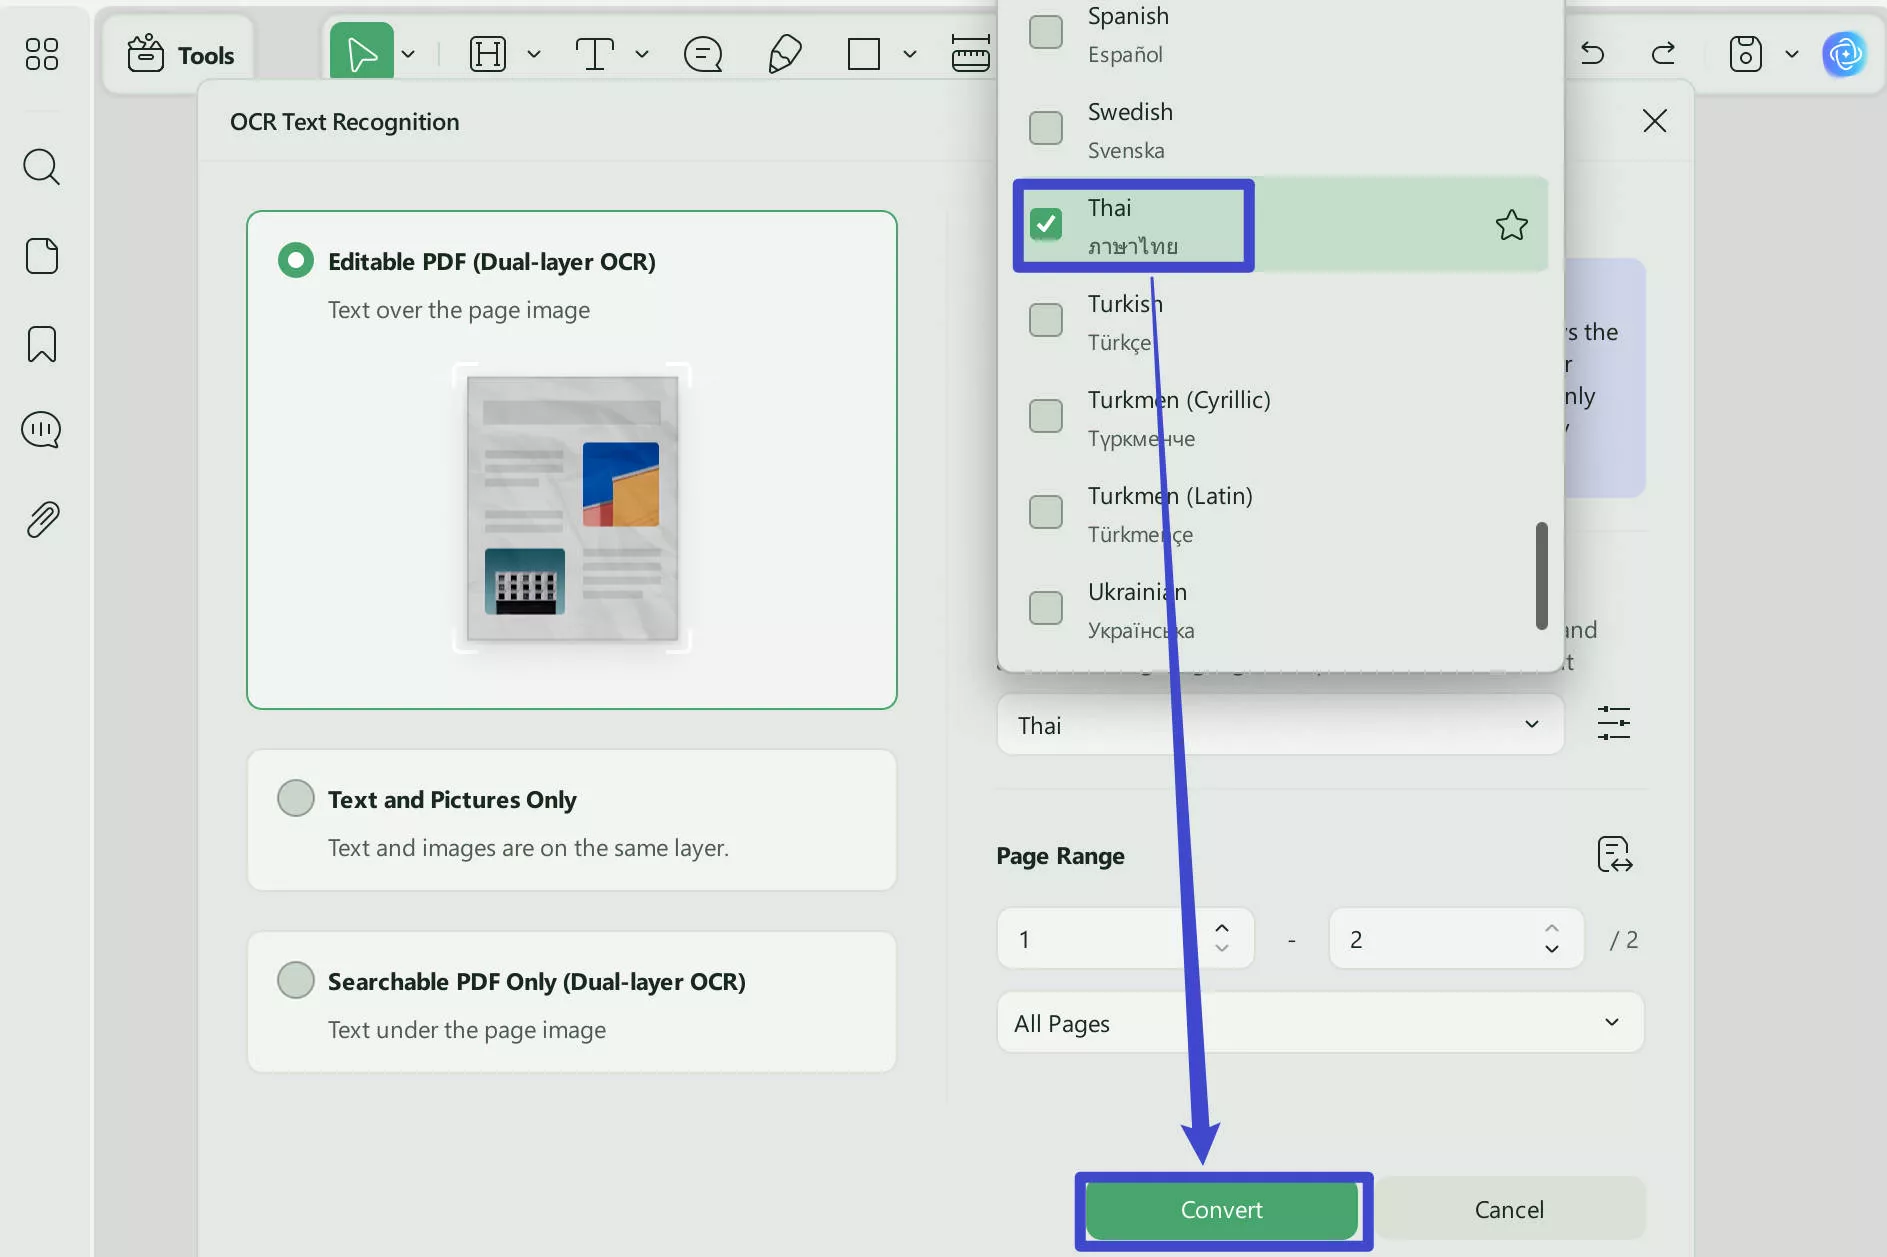Screen dimensions: 1887x1257
Task: Open OCR language settings sliders icon
Action: (1614, 723)
